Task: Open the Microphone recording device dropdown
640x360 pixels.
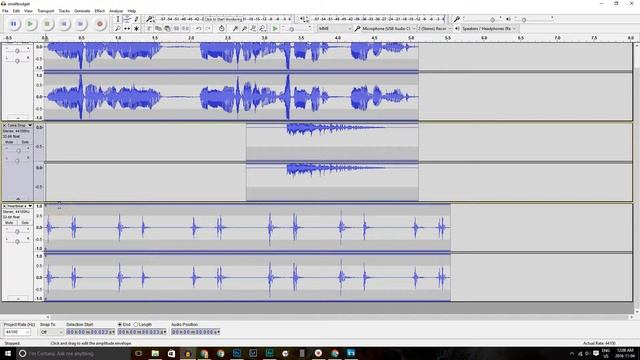Action: click(388, 29)
